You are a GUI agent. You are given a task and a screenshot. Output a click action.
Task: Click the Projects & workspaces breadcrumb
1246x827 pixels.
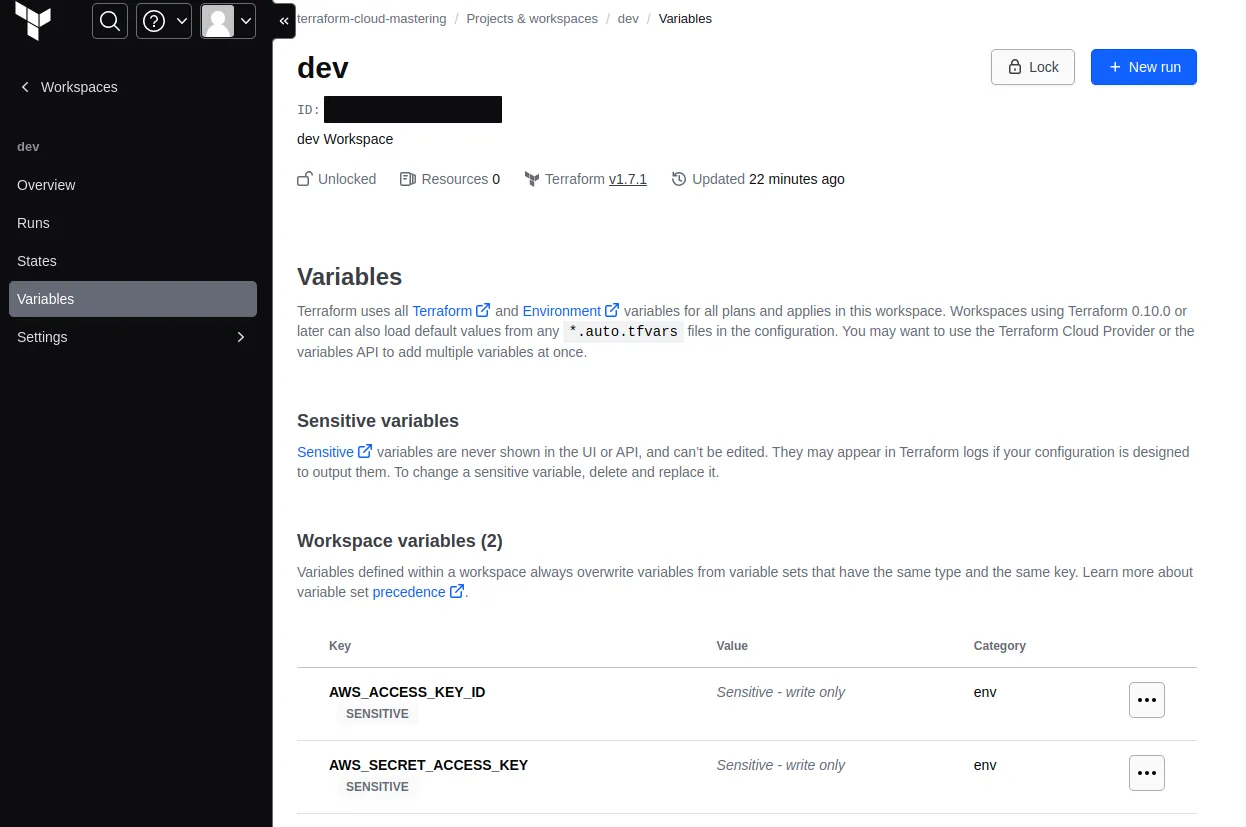point(532,18)
